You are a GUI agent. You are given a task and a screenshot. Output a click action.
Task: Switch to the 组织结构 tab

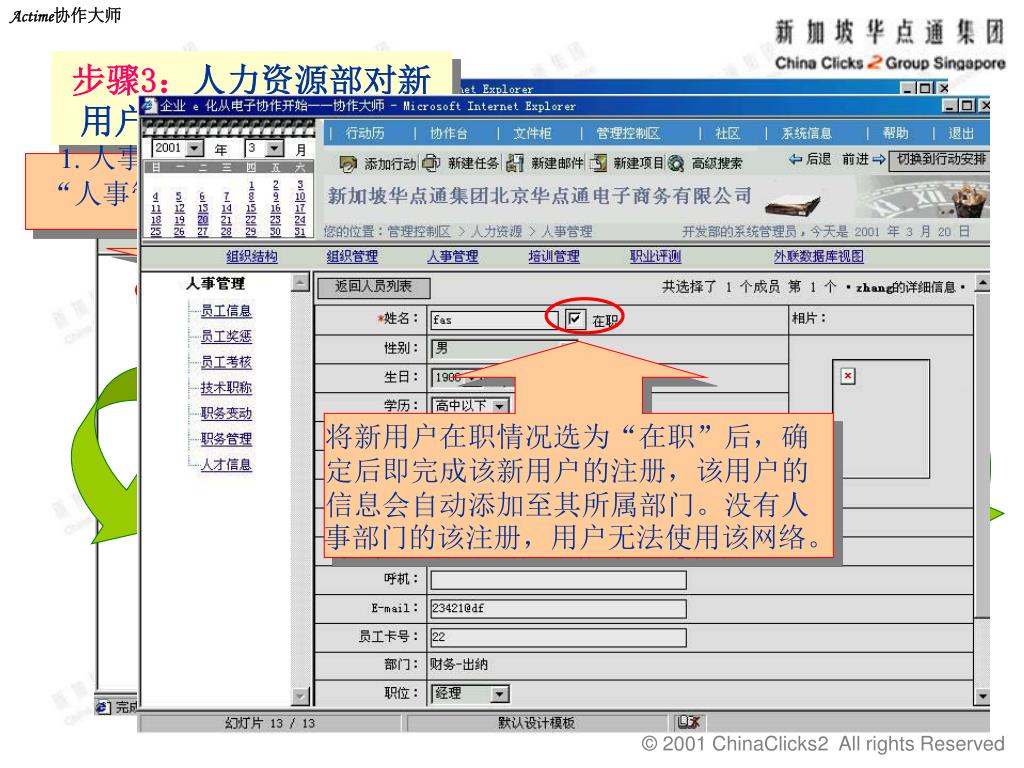point(251,257)
